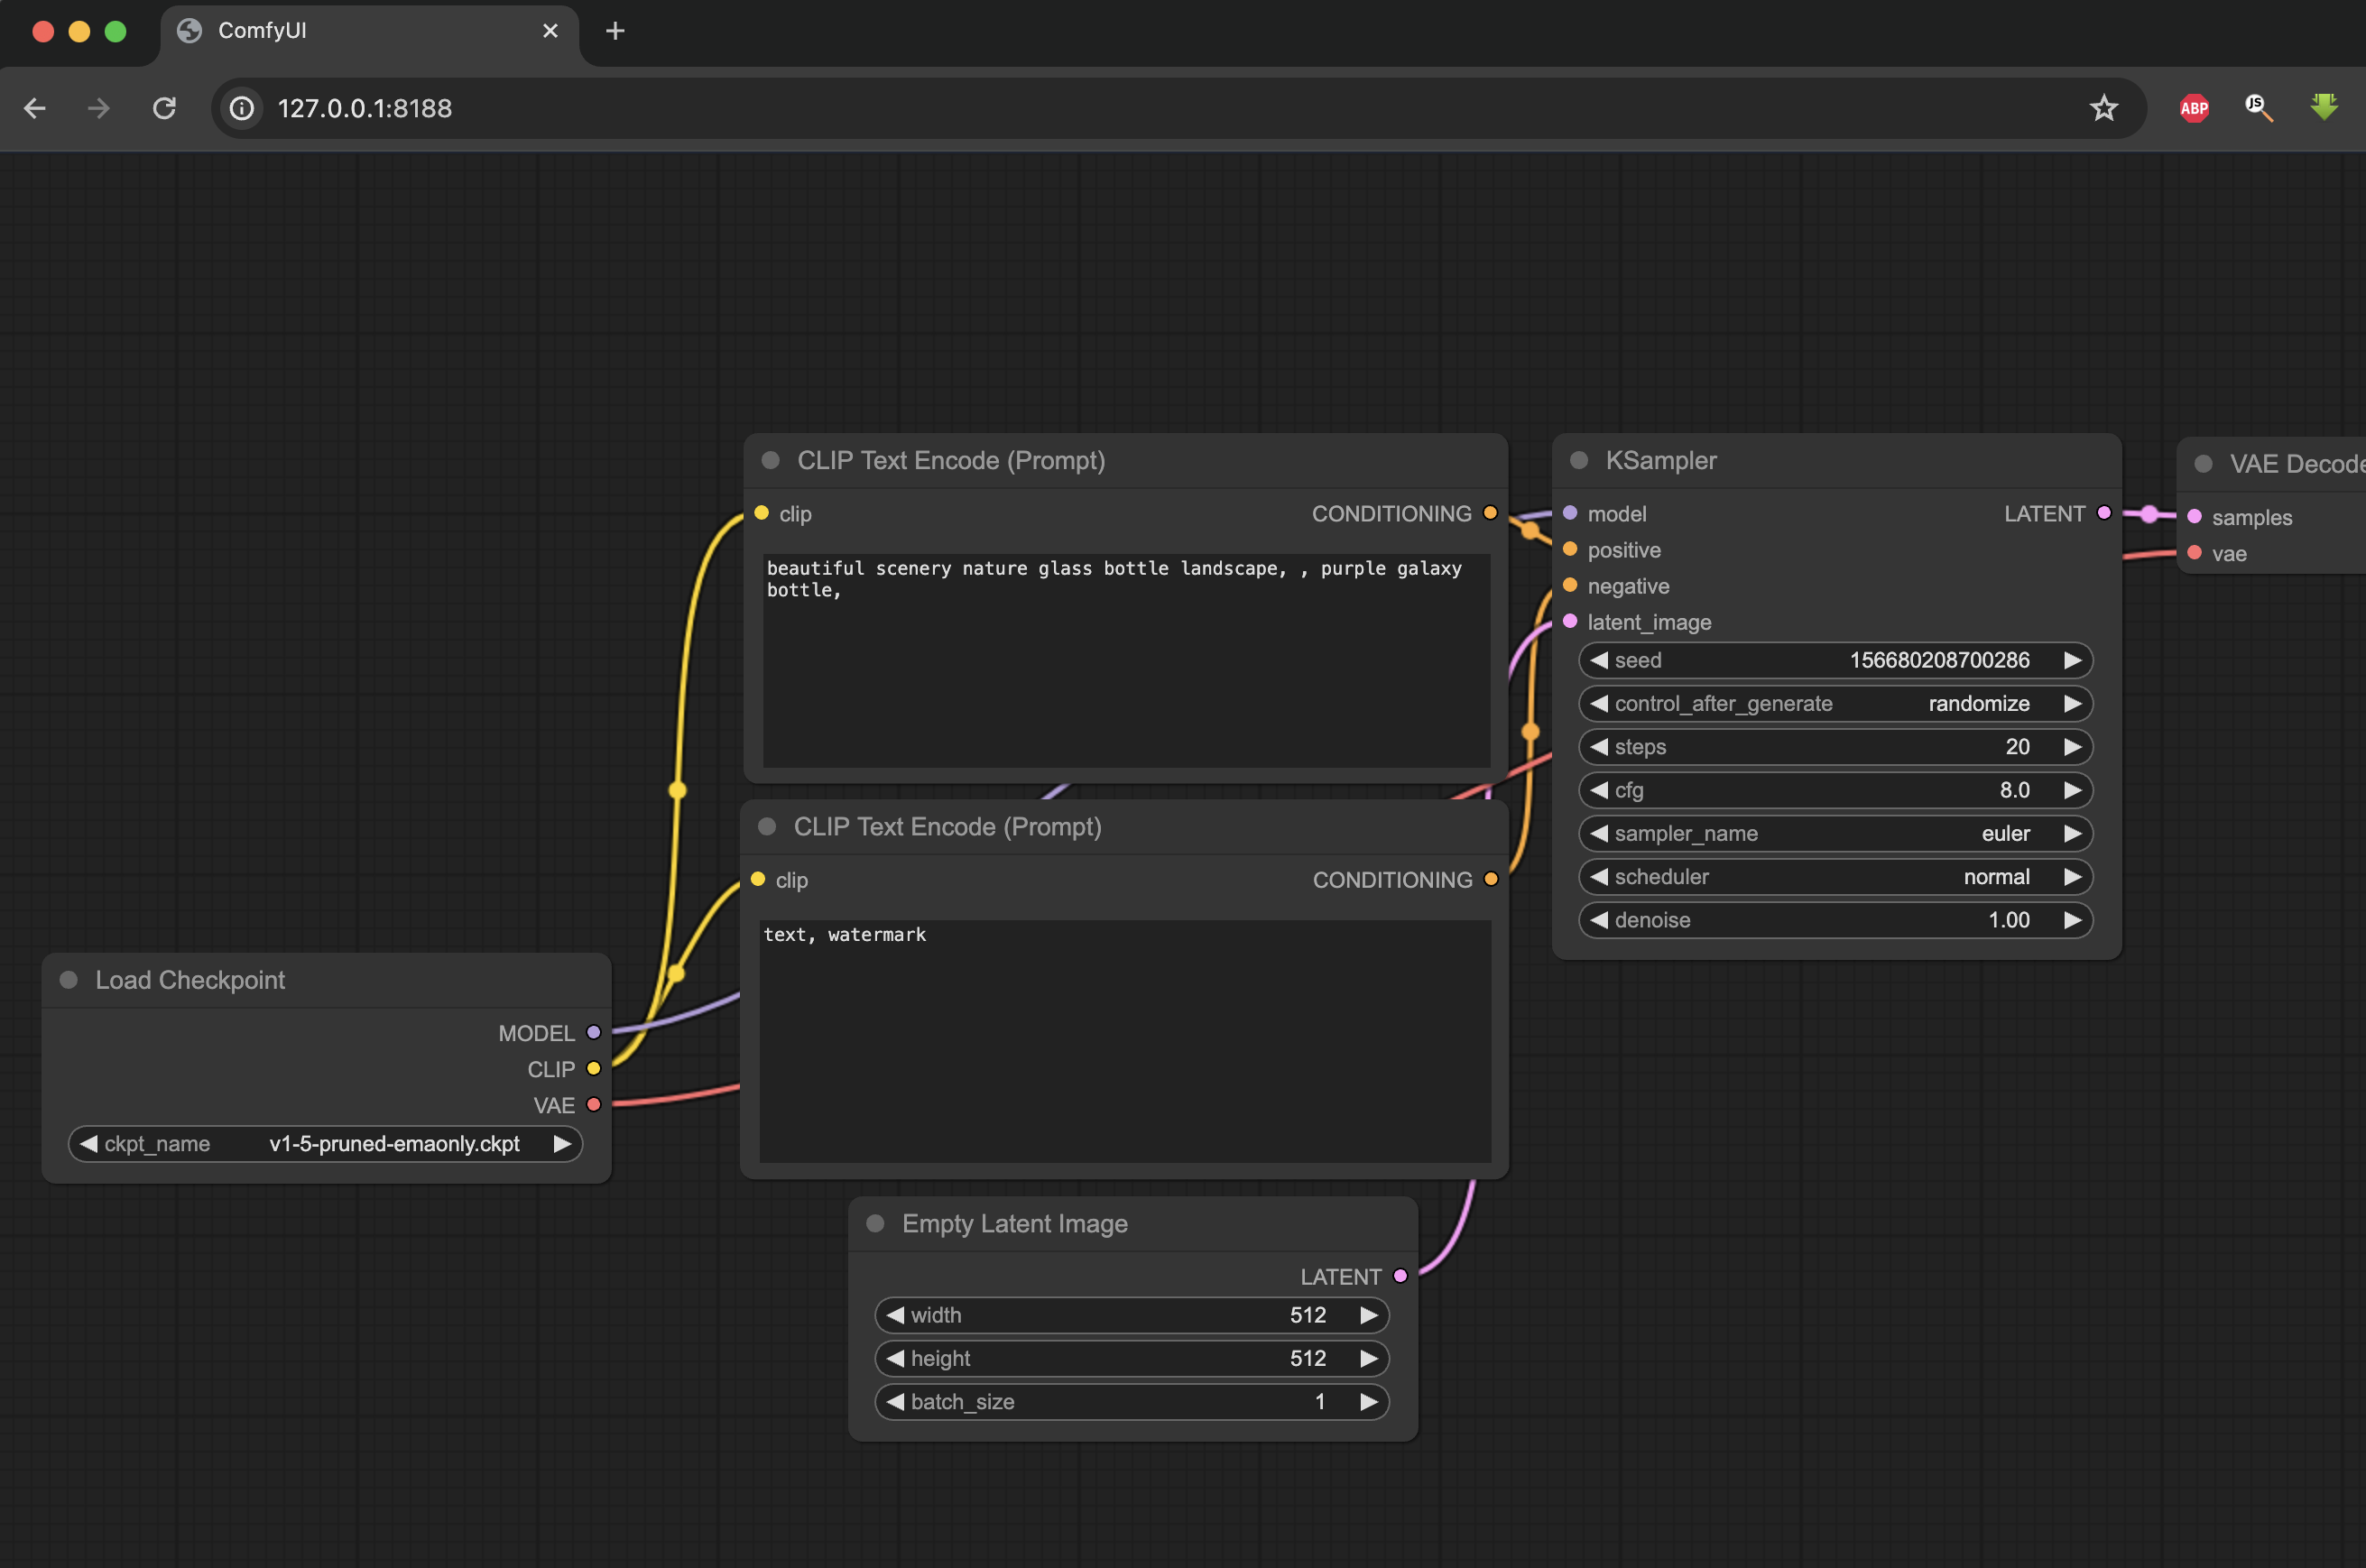Image resolution: width=2366 pixels, height=1568 pixels.
Task: Open the scheduler normal dropdown
Action: [x=1835, y=877]
